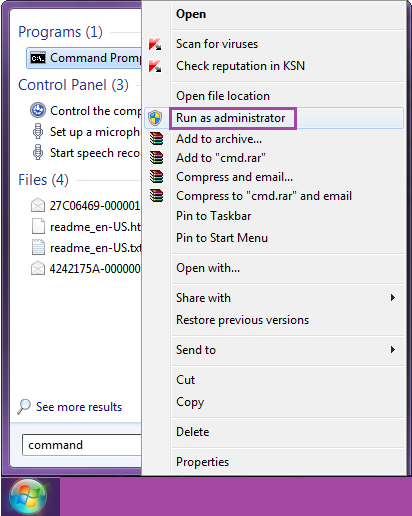412x516 pixels.
Task: Expand the Send to submenu arrow
Action: 393,349
